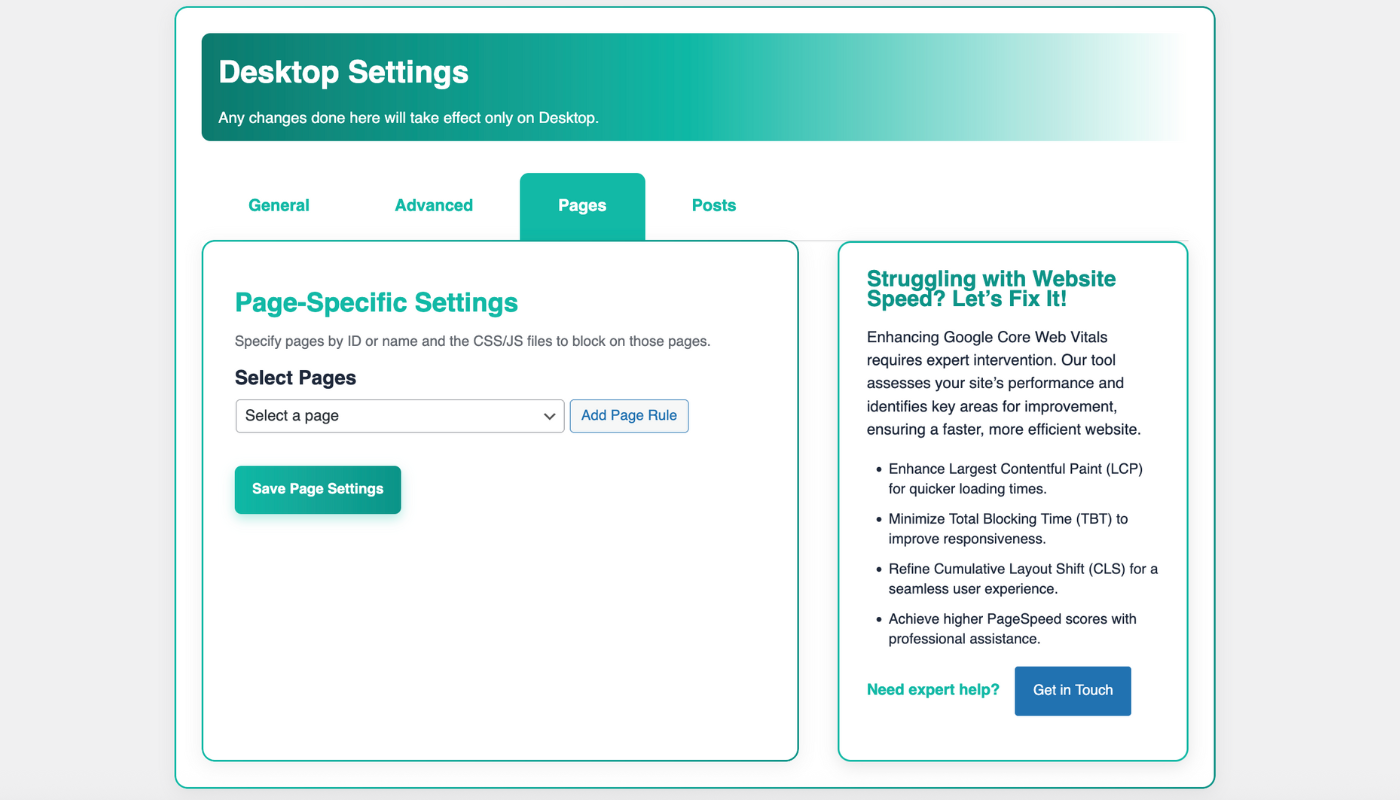Open the Advanced tab
This screenshot has height=800, width=1400.
coord(434,206)
